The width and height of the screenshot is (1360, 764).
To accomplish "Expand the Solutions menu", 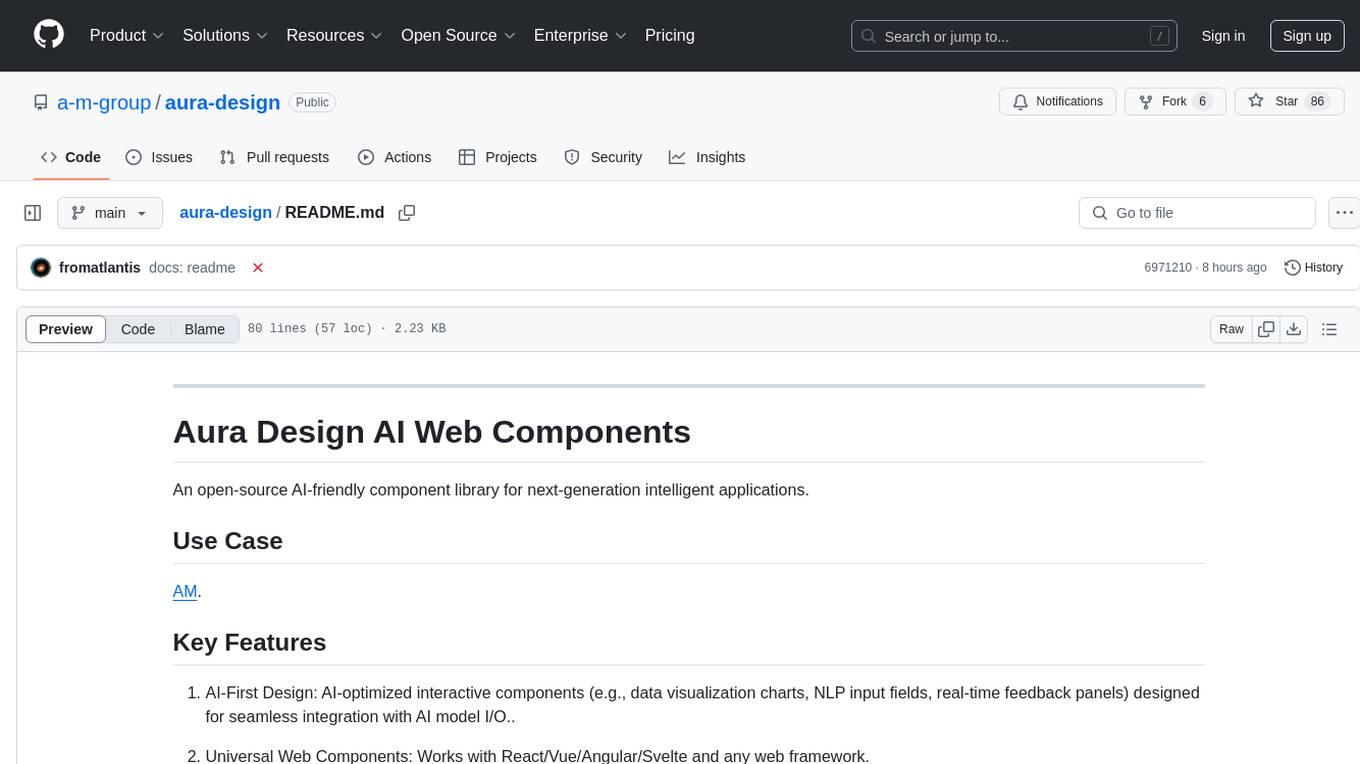I will click(x=225, y=35).
